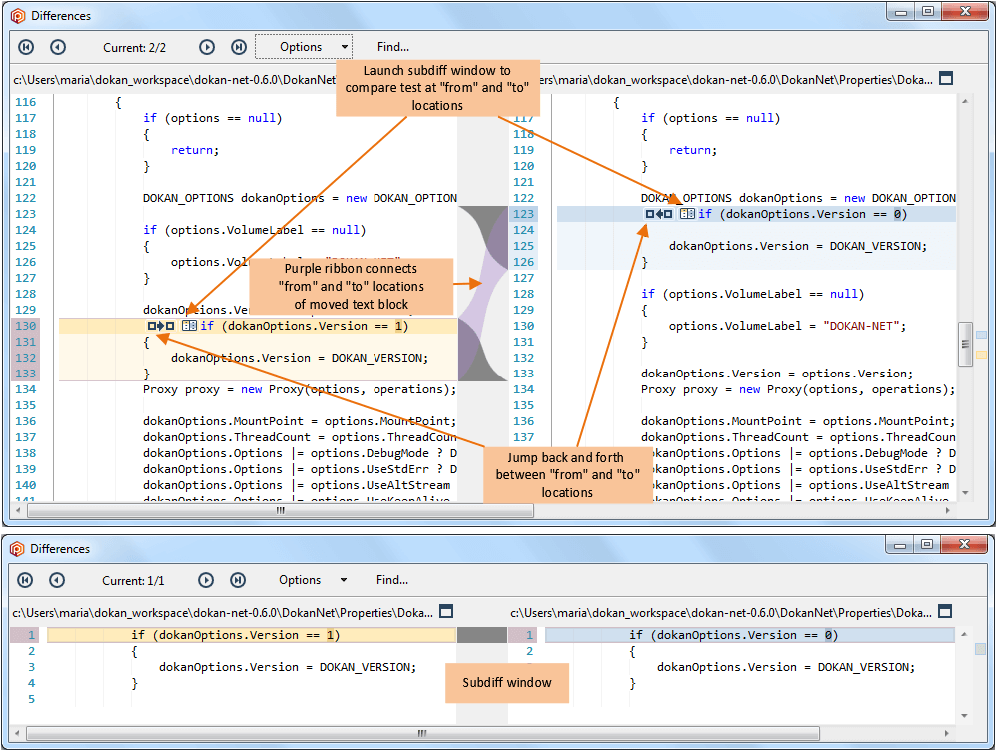The image size is (998, 752).
Task: Click yellow marker in top window overview strip
Action: click(981, 355)
